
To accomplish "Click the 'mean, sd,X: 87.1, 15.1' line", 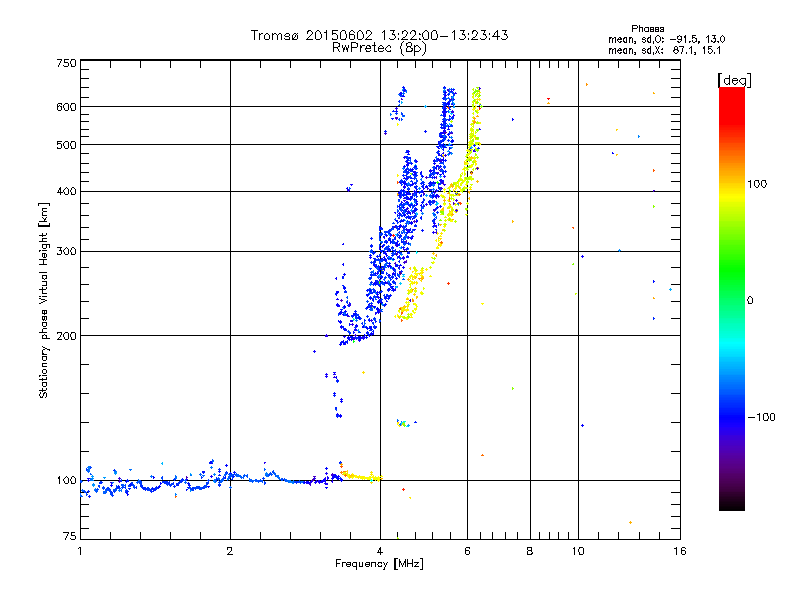I will click(x=664, y=50).
